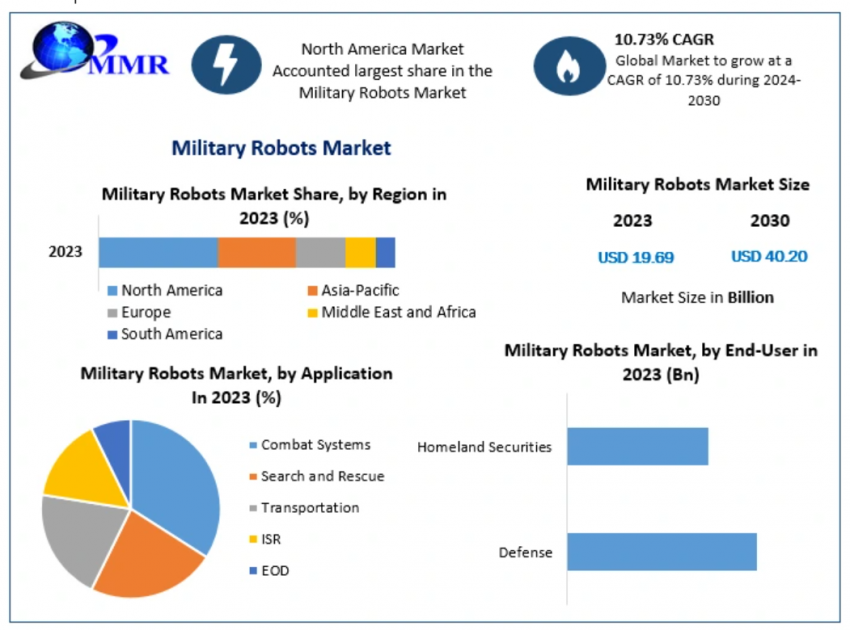The width and height of the screenshot is (850, 630).
Task: Click the lightning bolt circle icon
Action: click(x=226, y=65)
